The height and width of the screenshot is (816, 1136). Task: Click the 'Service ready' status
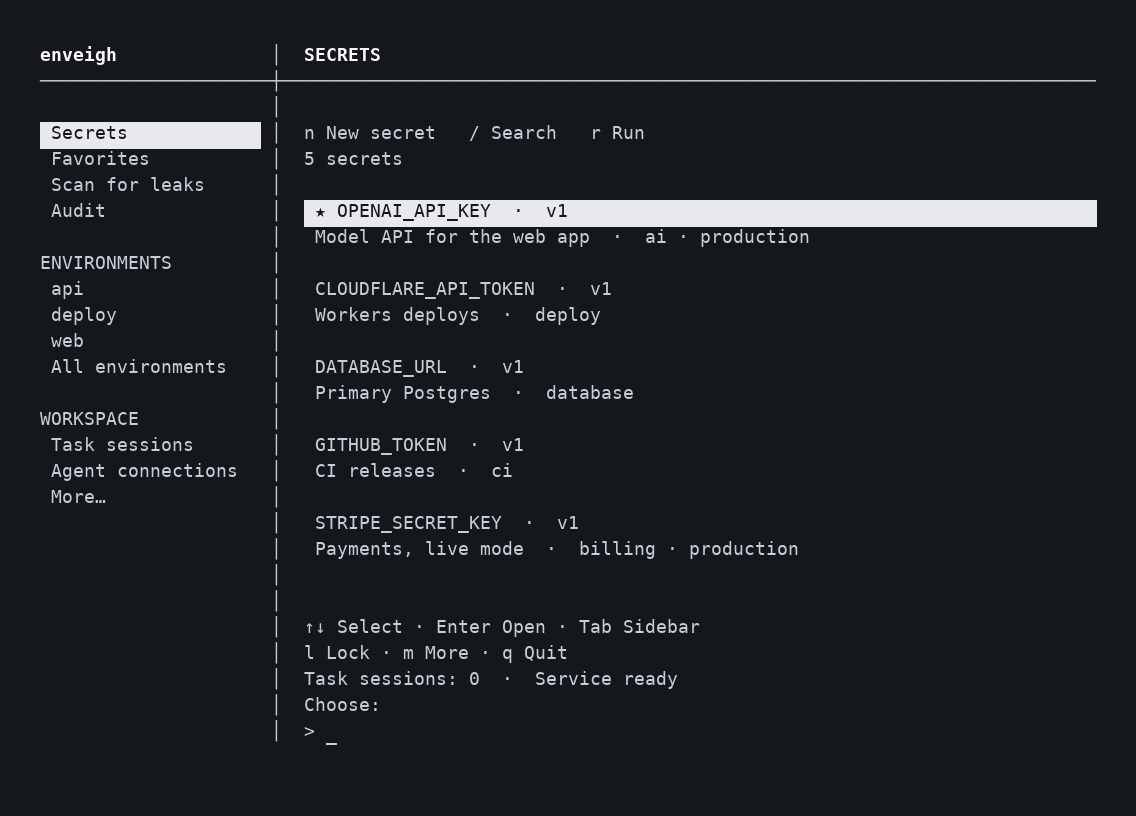(606, 680)
